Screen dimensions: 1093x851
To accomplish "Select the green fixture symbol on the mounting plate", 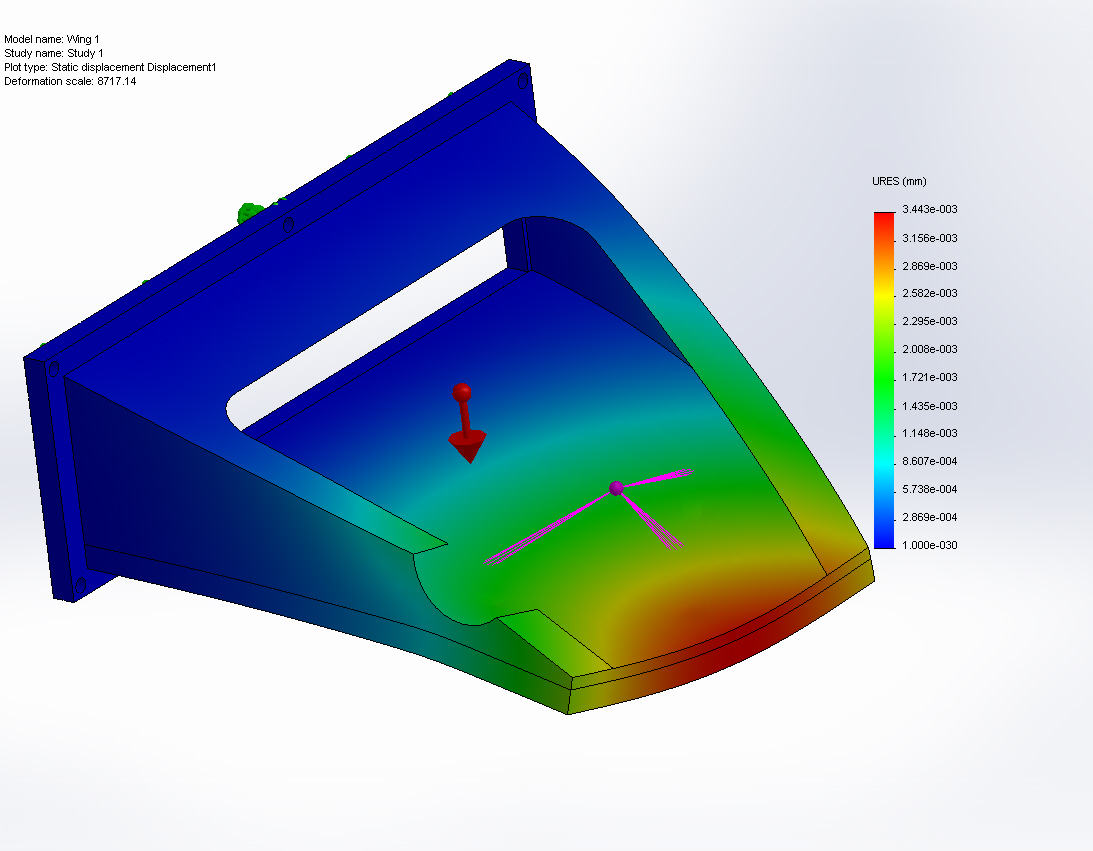I will pyautogui.click(x=247, y=210).
